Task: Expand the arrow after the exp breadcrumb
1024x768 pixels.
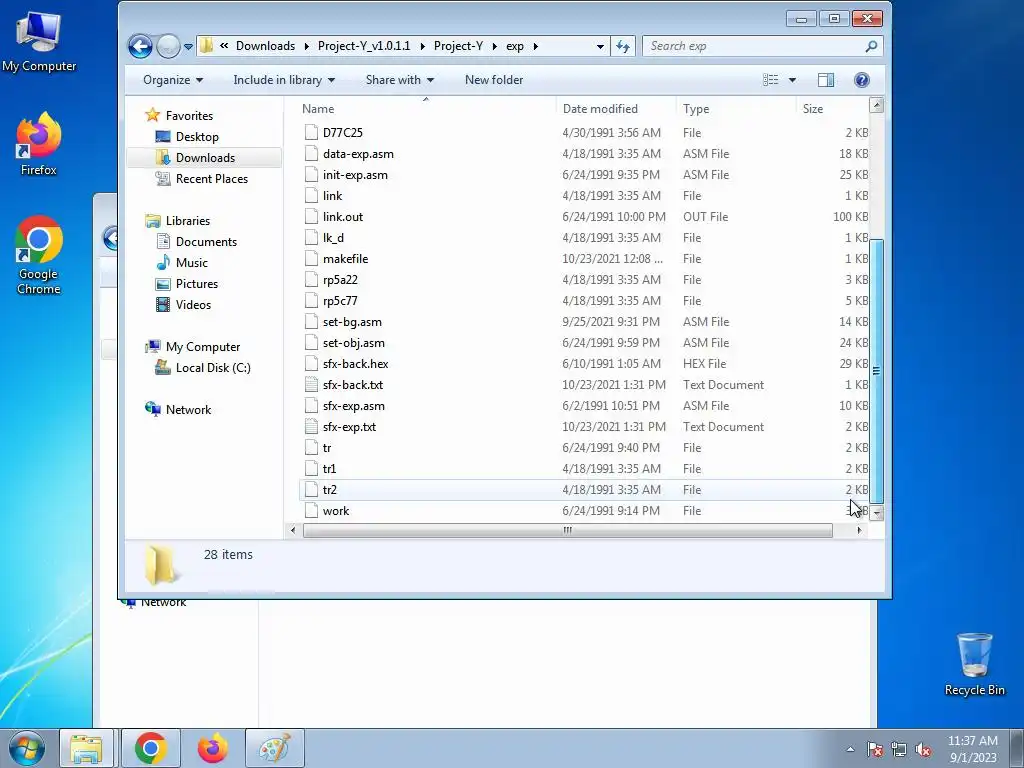Action: tap(536, 46)
